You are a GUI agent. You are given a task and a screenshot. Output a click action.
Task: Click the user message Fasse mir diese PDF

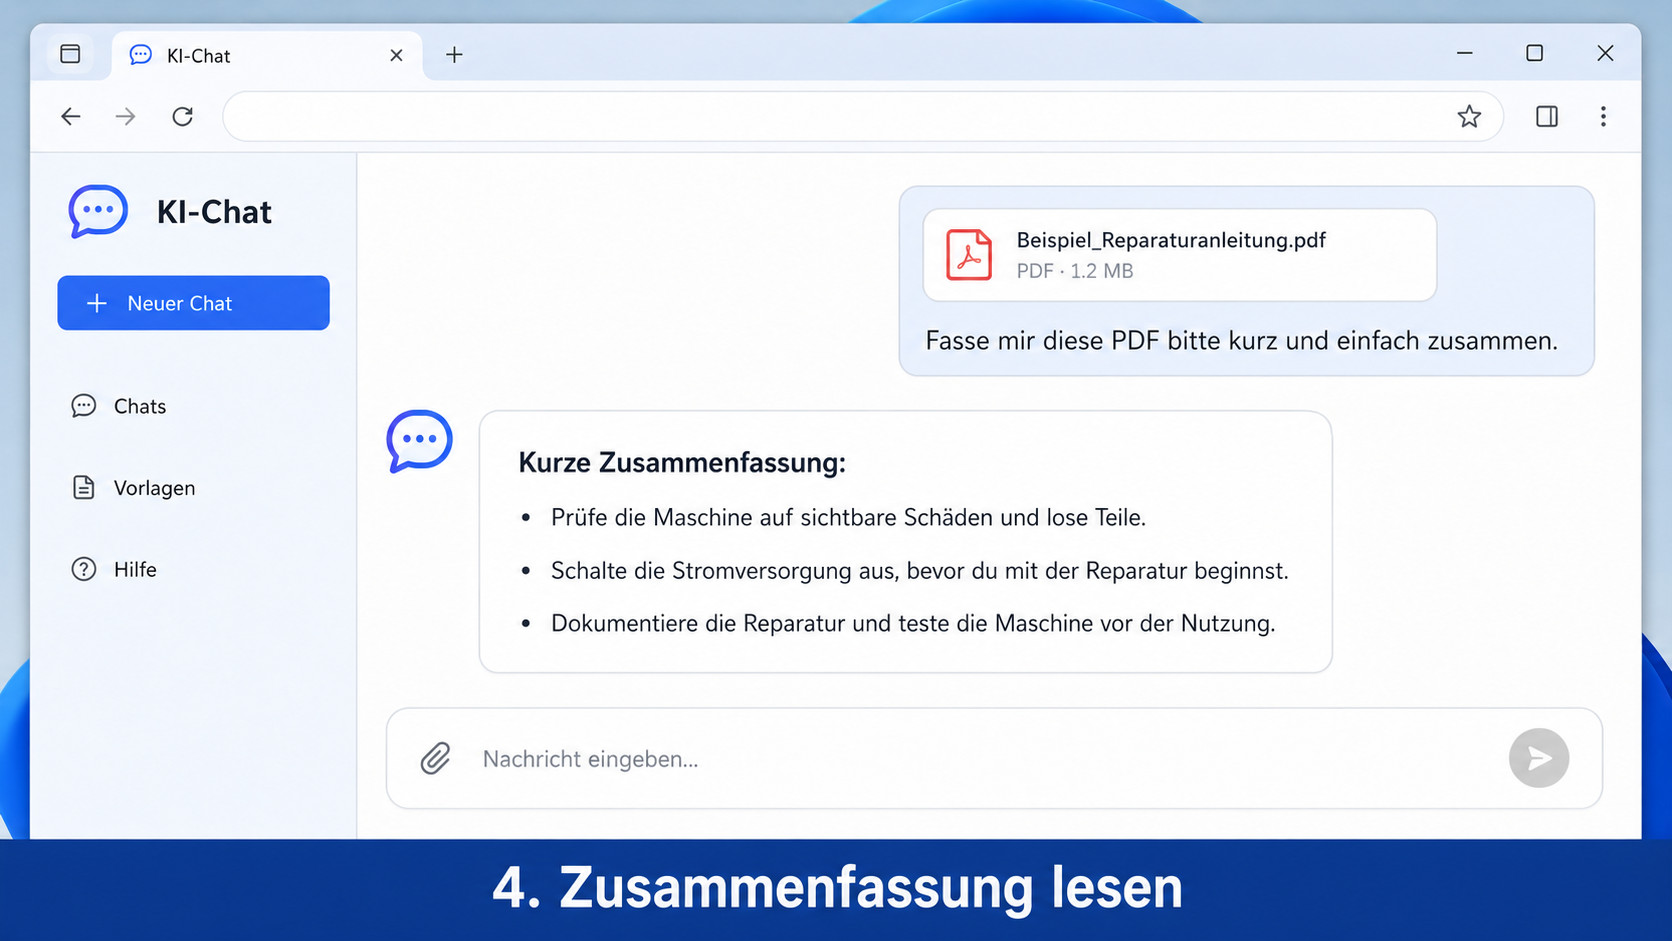click(x=1241, y=341)
